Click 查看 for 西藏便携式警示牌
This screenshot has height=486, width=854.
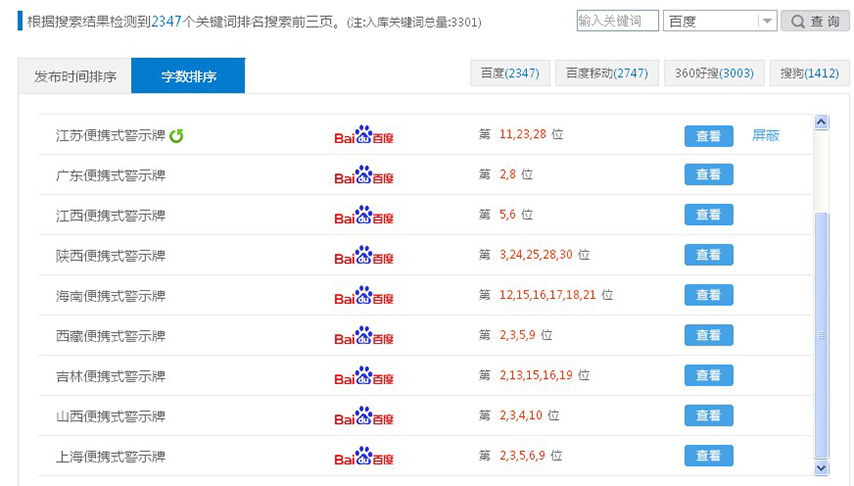(709, 335)
